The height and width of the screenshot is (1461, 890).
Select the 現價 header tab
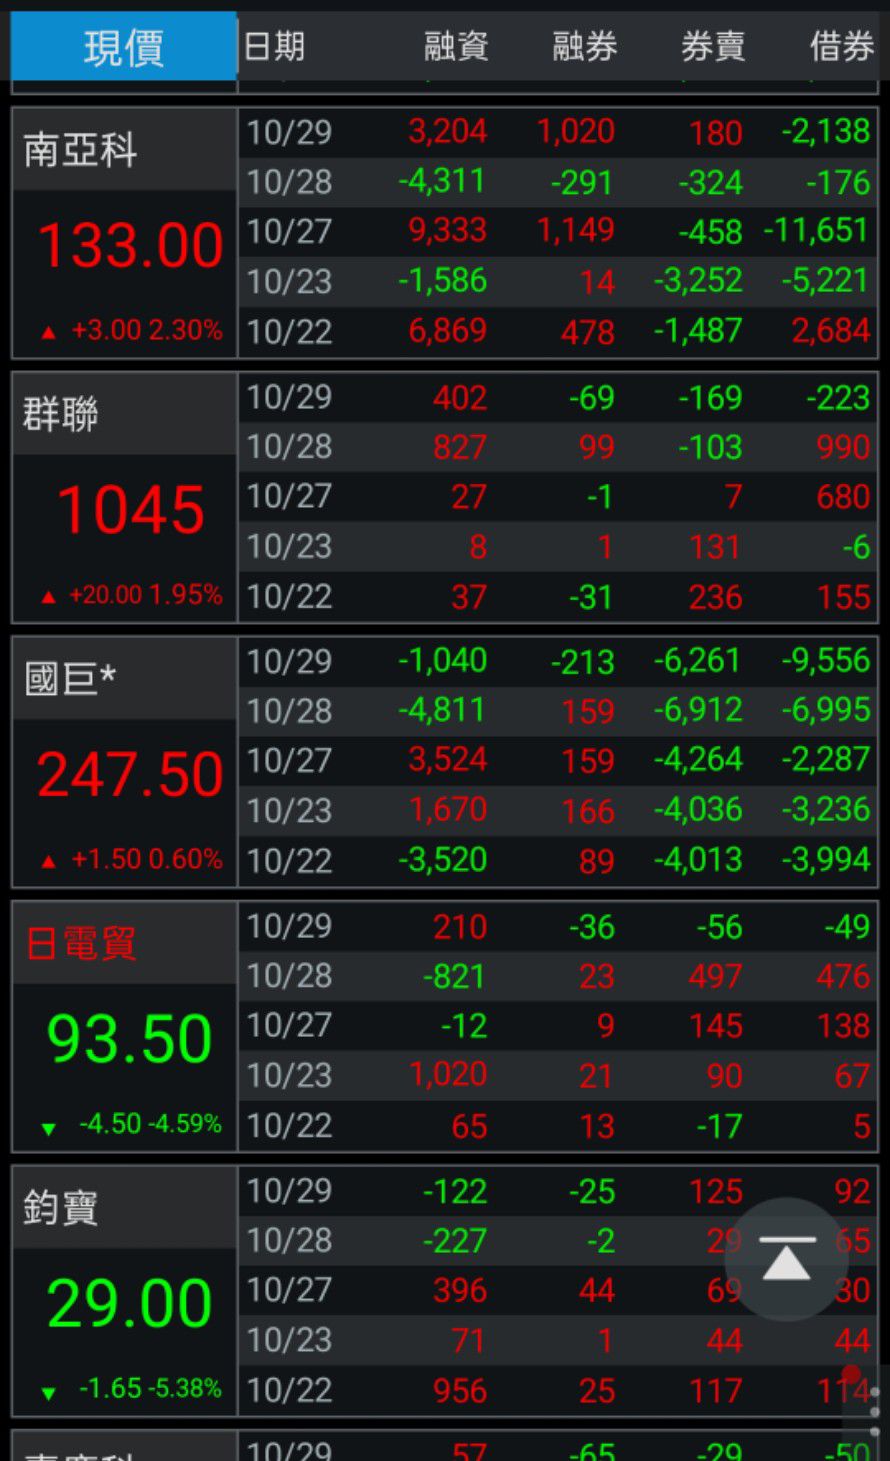124,47
